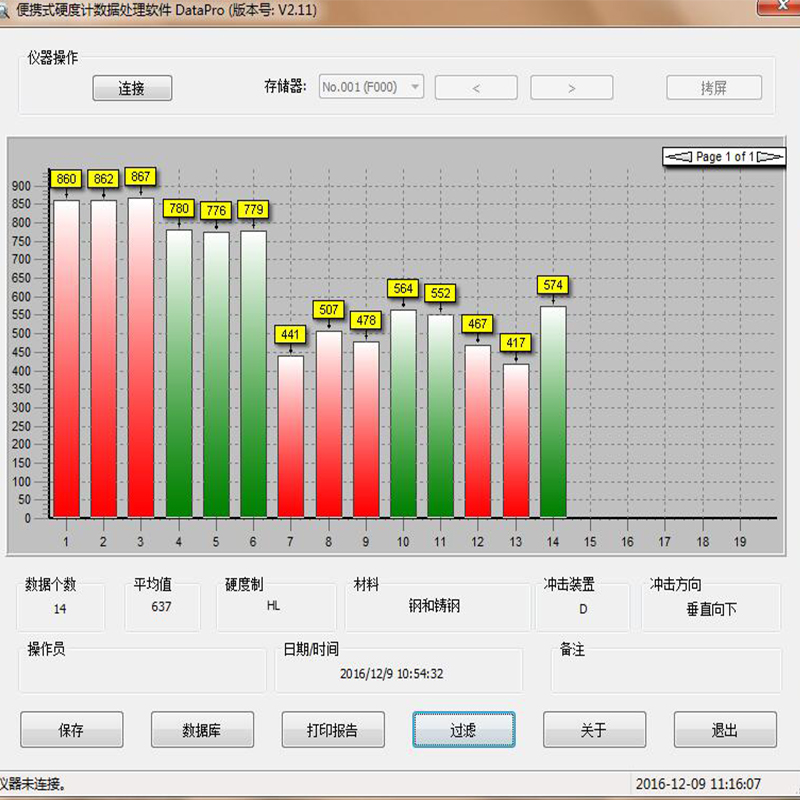Exit the program with 退出

click(724, 730)
